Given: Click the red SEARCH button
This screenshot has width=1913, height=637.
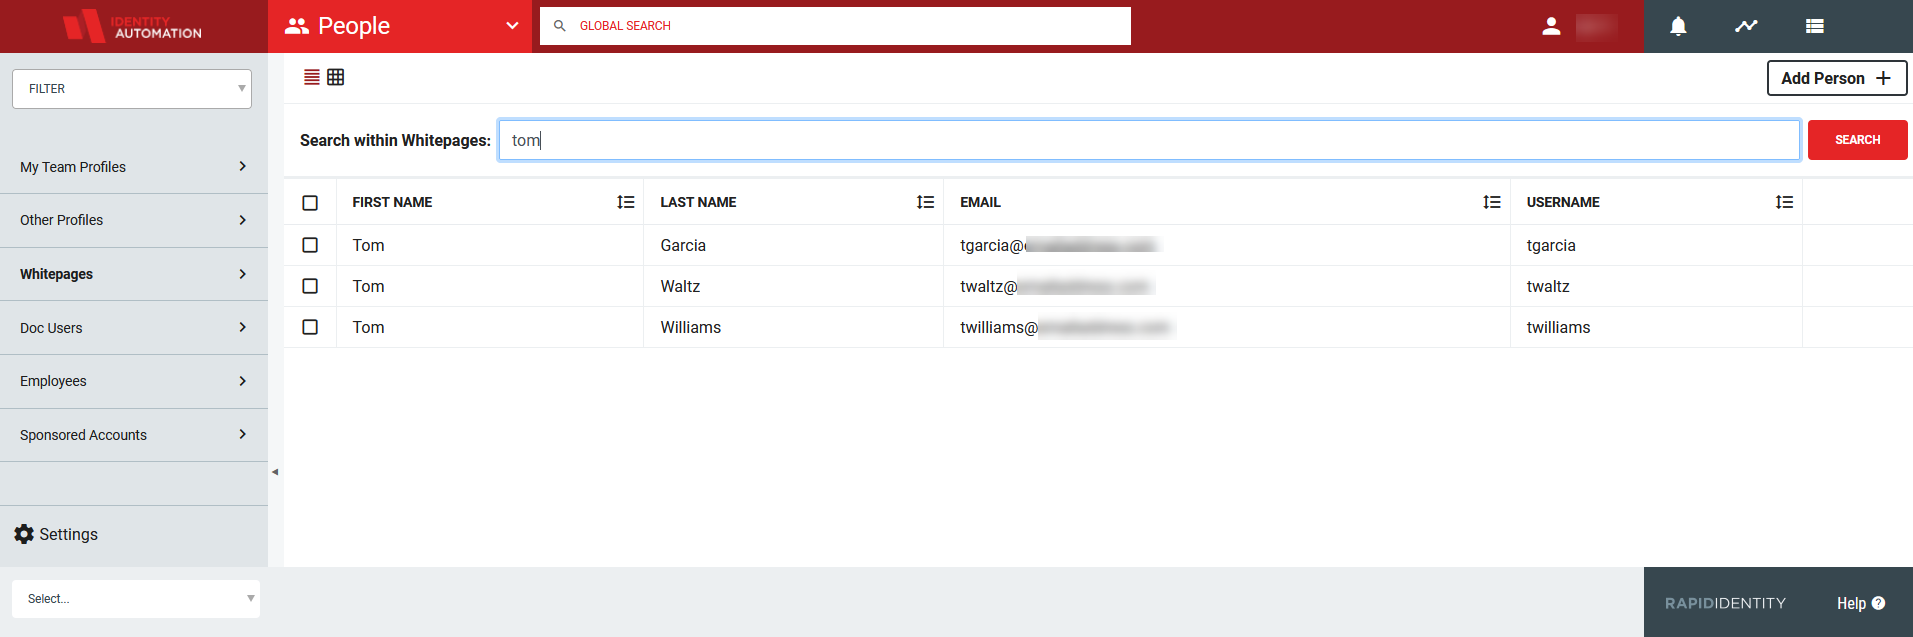Looking at the screenshot, I should [x=1857, y=140].
